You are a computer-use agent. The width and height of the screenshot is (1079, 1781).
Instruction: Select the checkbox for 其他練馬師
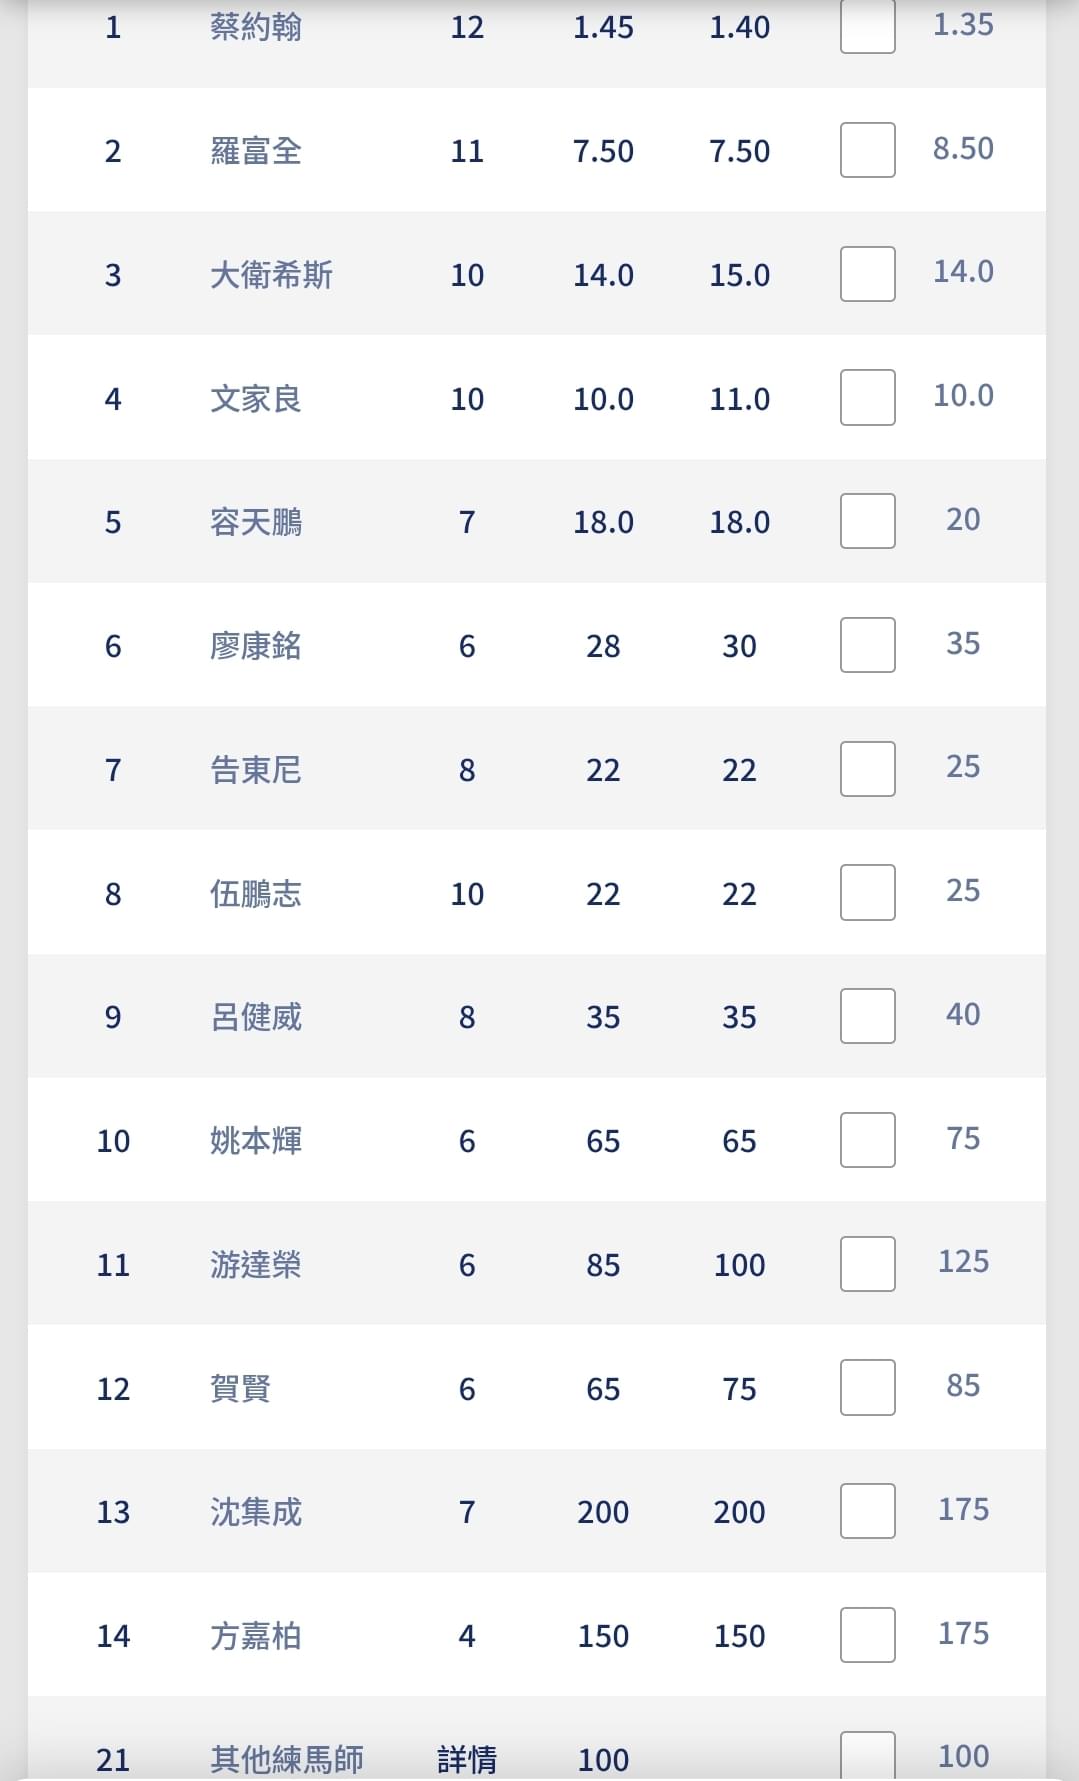coord(867,1756)
